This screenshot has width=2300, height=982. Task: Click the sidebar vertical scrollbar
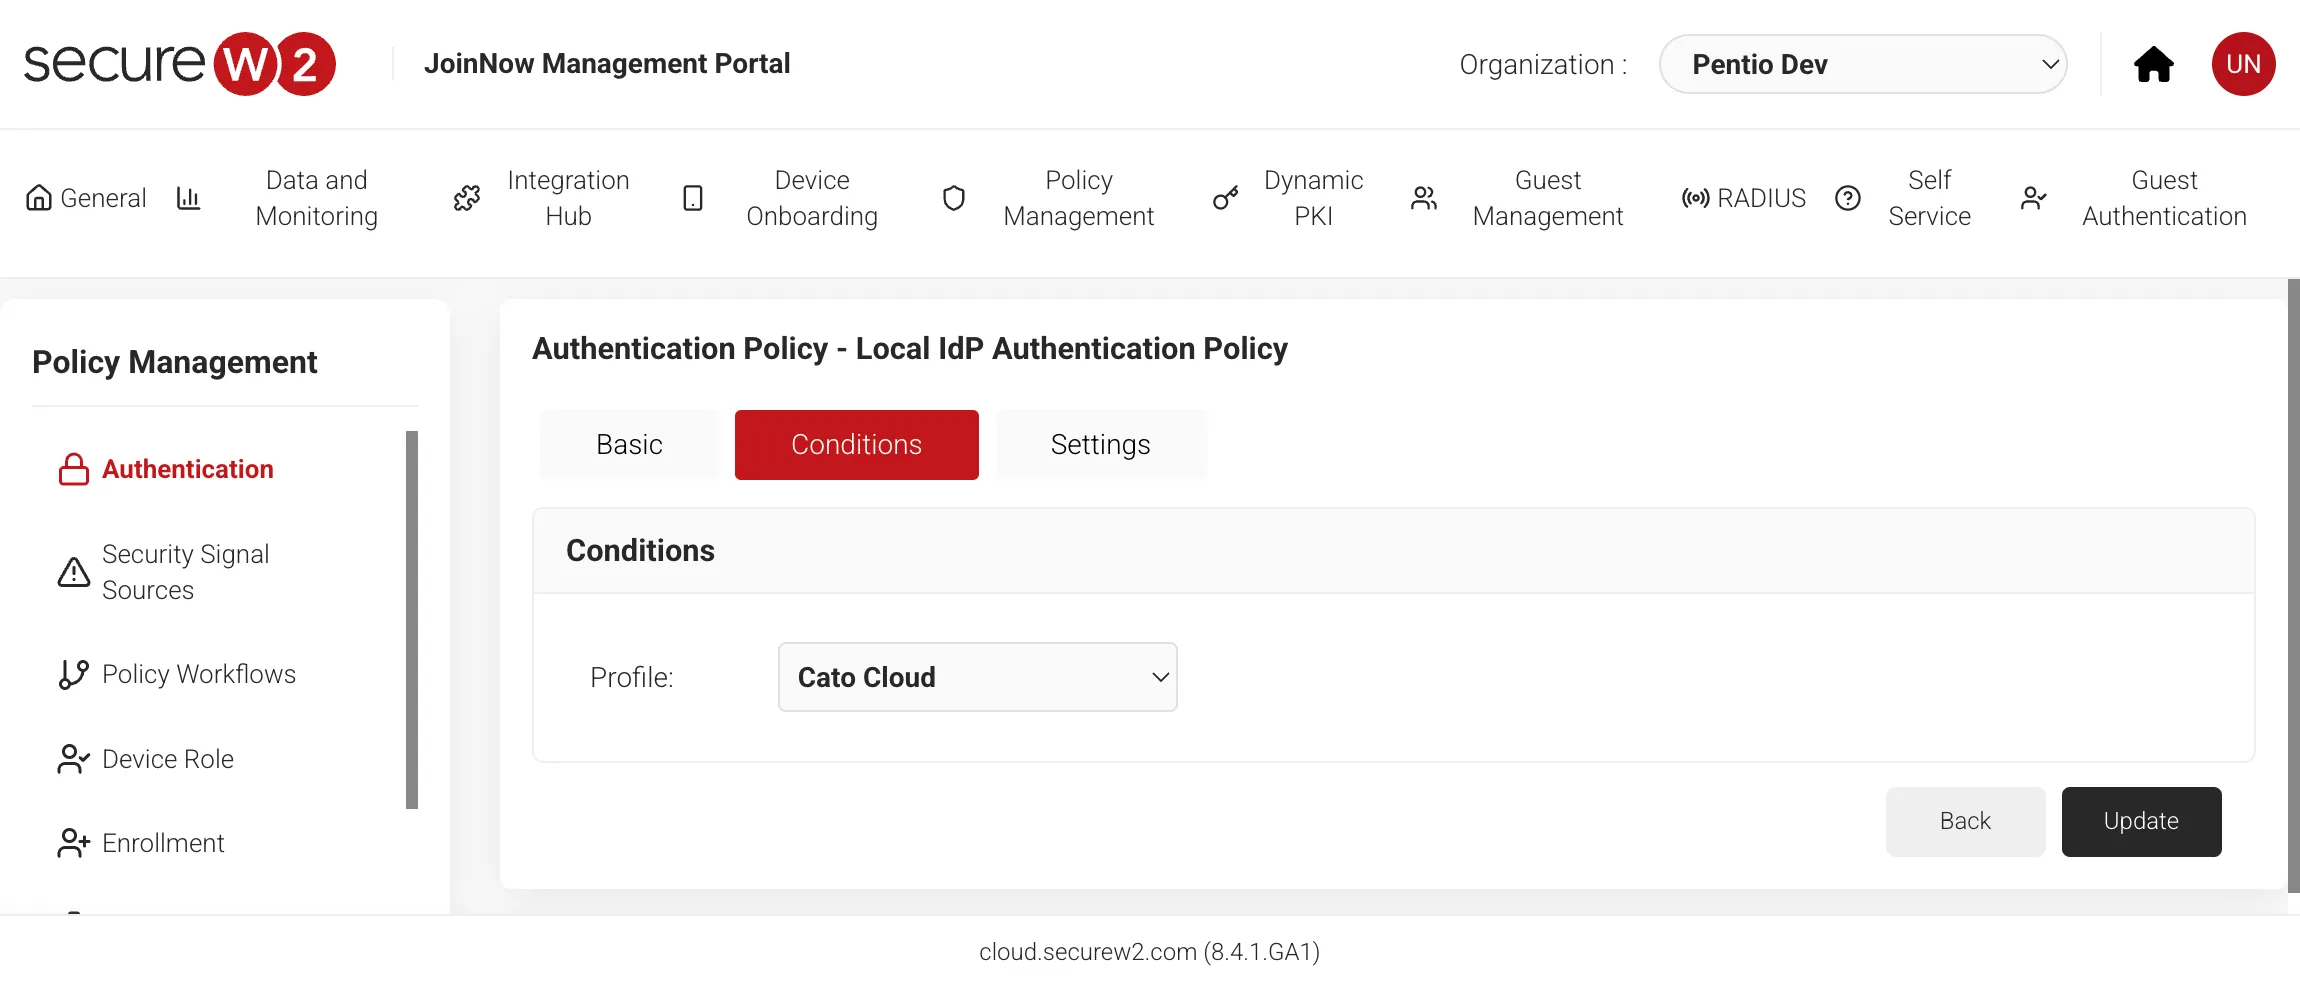tap(411, 620)
